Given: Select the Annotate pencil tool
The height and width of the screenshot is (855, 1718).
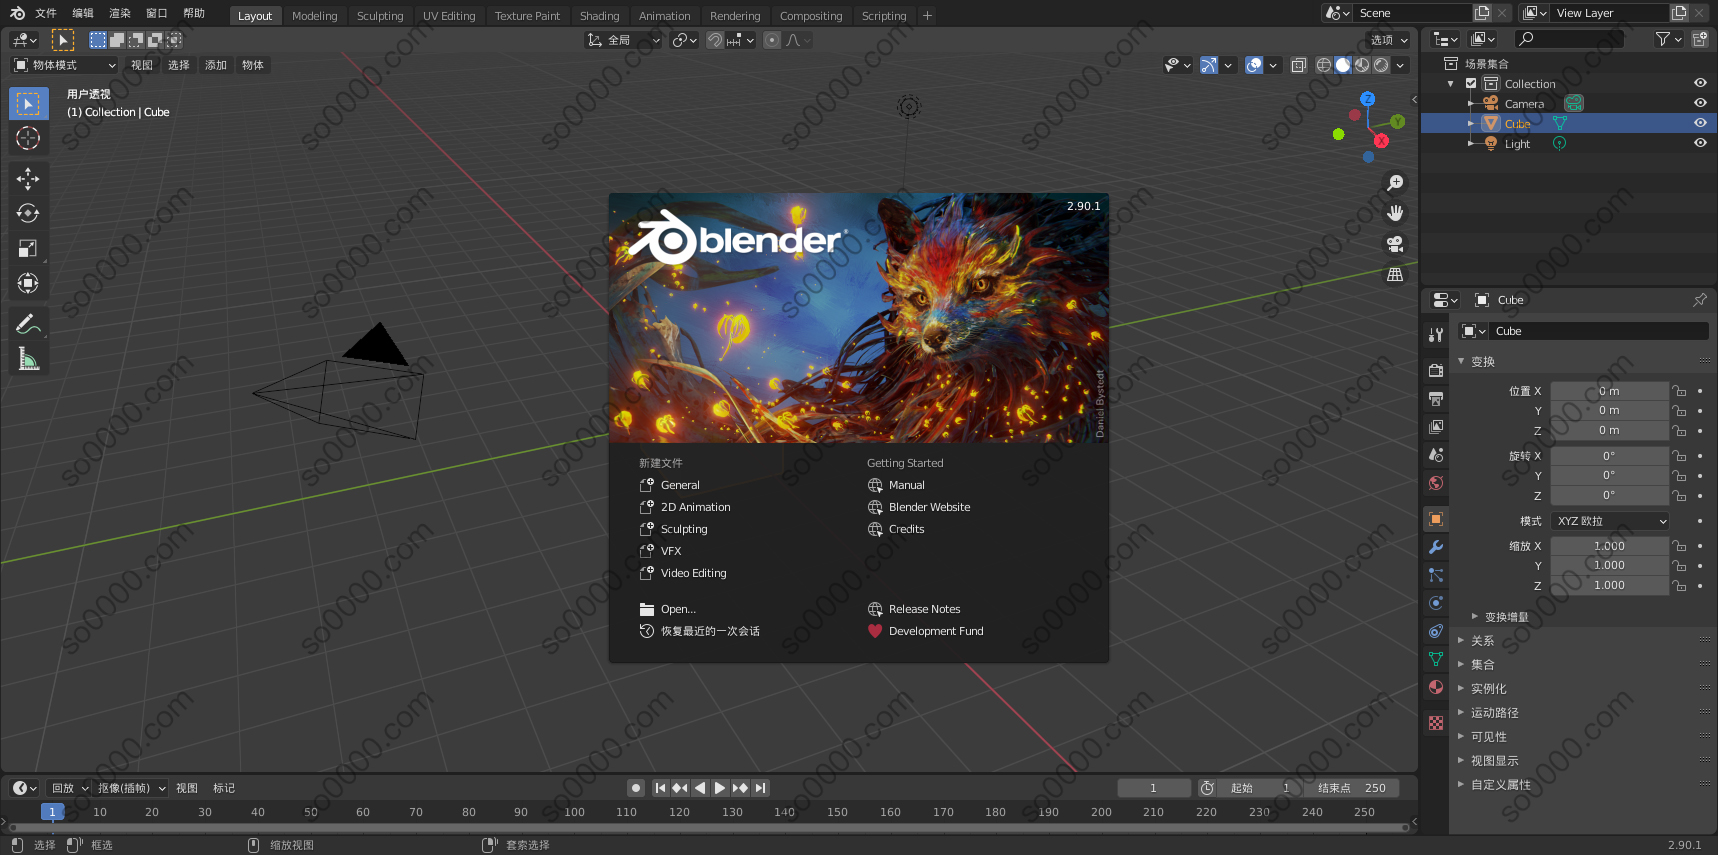Looking at the screenshot, I should [x=28, y=324].
